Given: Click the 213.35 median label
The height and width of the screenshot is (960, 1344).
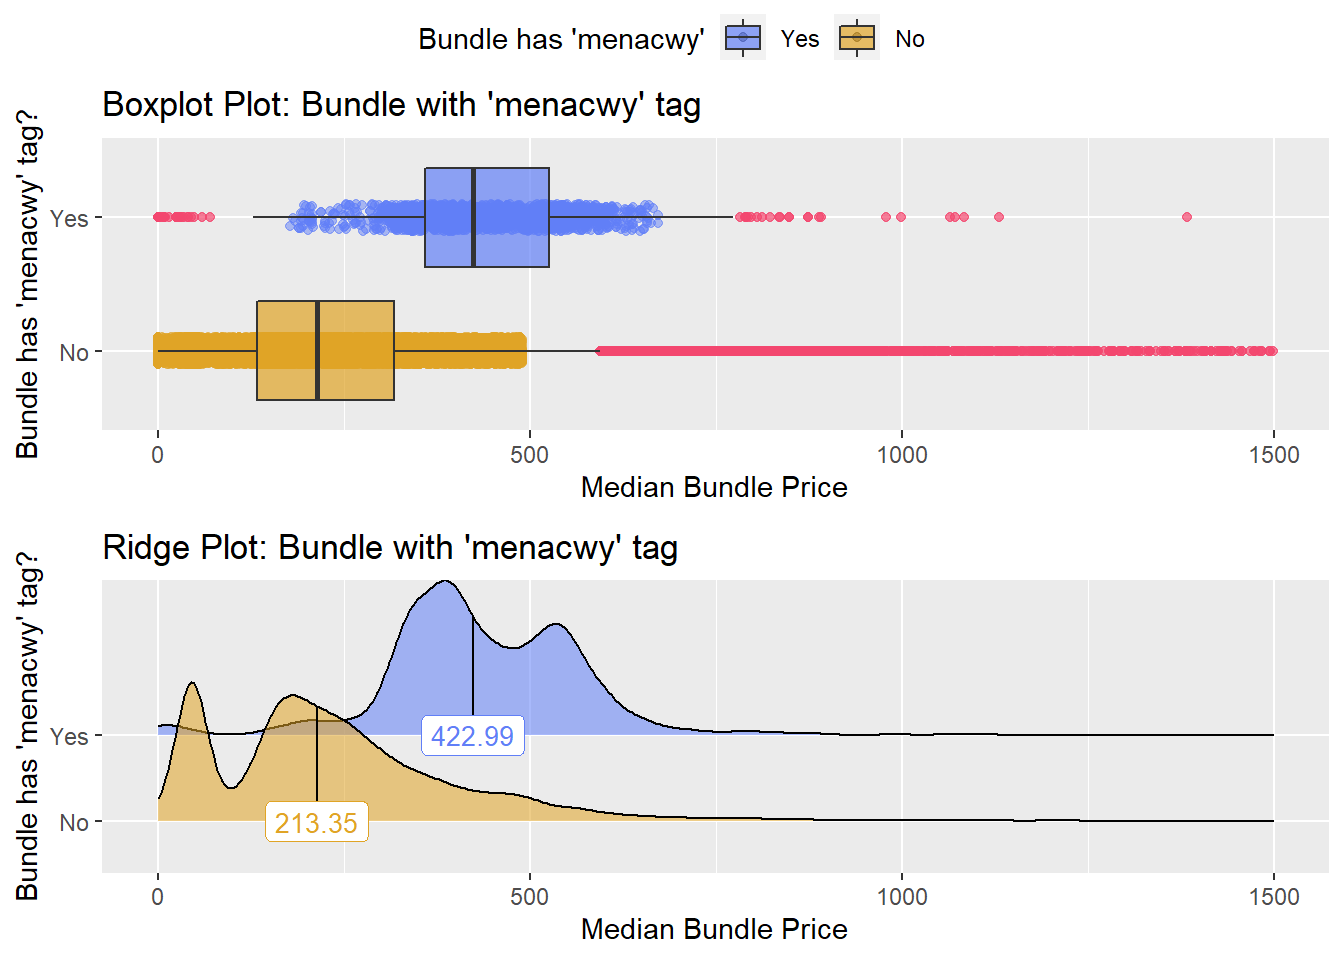Looking at the screenshot, I should click(316, 823).
